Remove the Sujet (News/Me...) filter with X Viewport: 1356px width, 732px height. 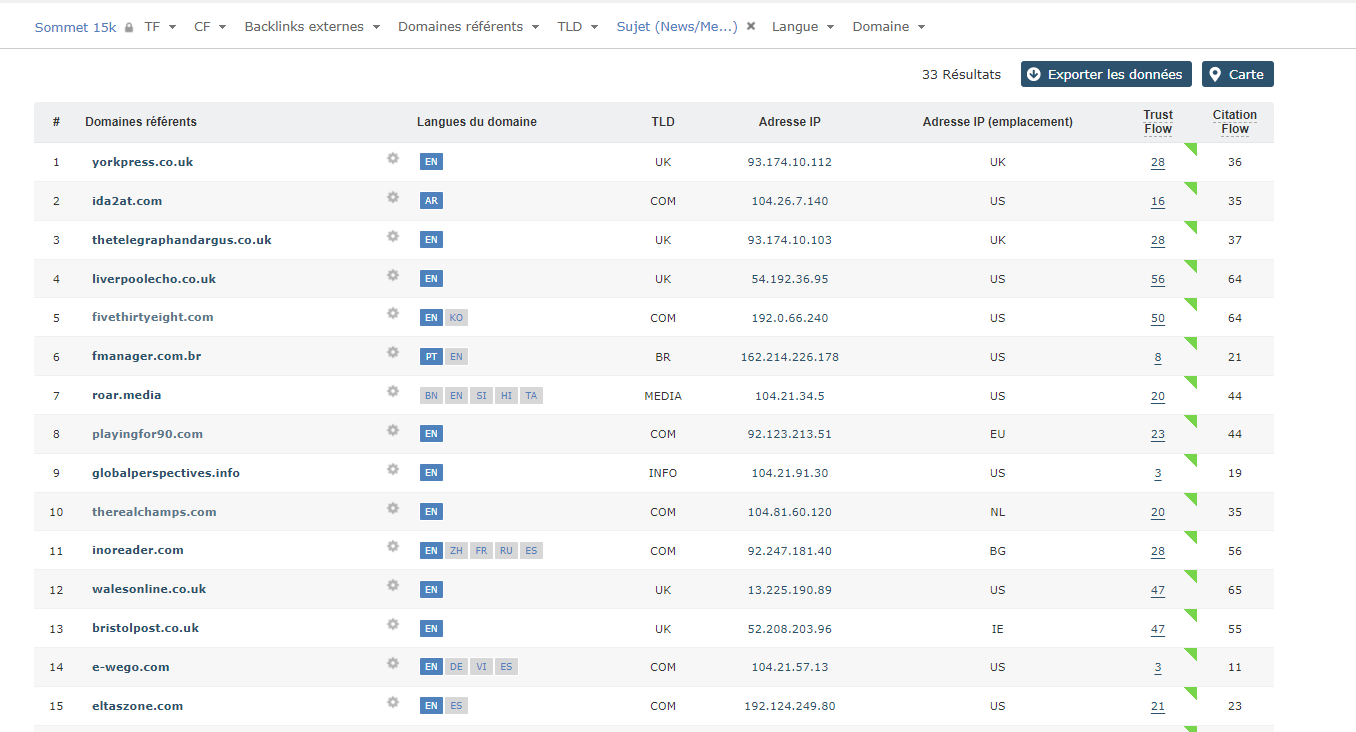pyautogui.click(x=751, y=26)
